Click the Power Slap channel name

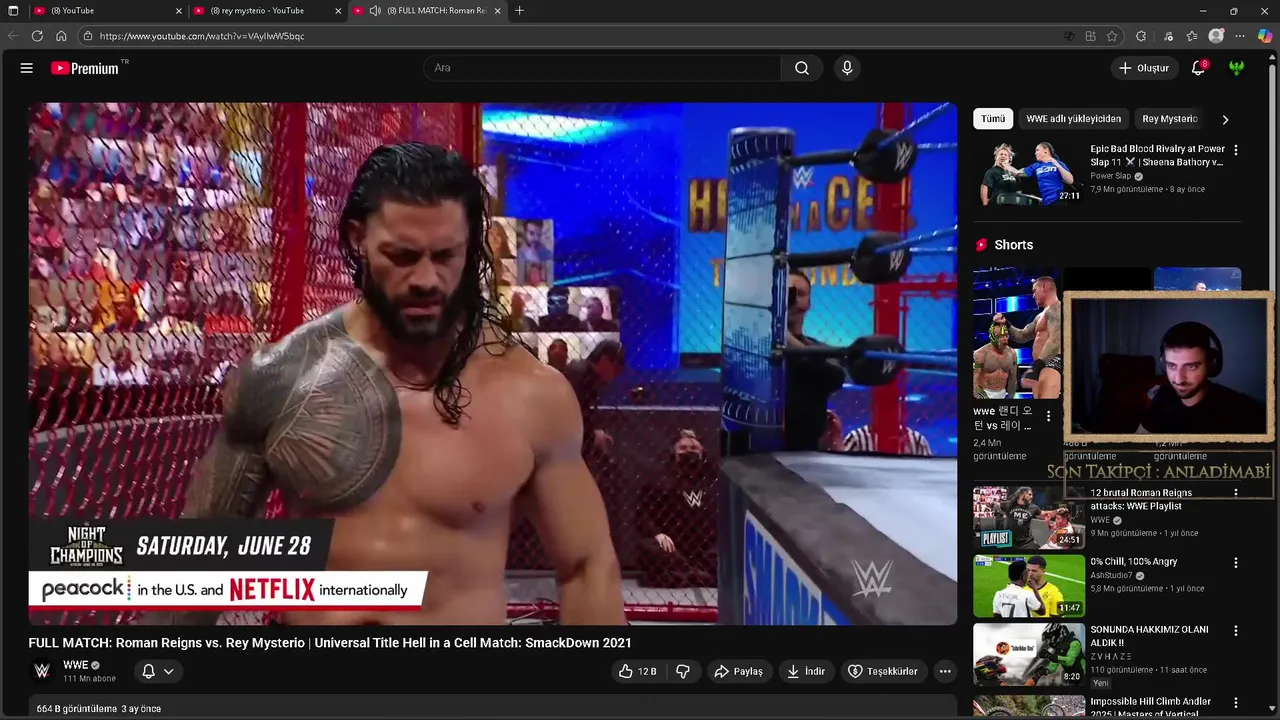(1110, 176)
